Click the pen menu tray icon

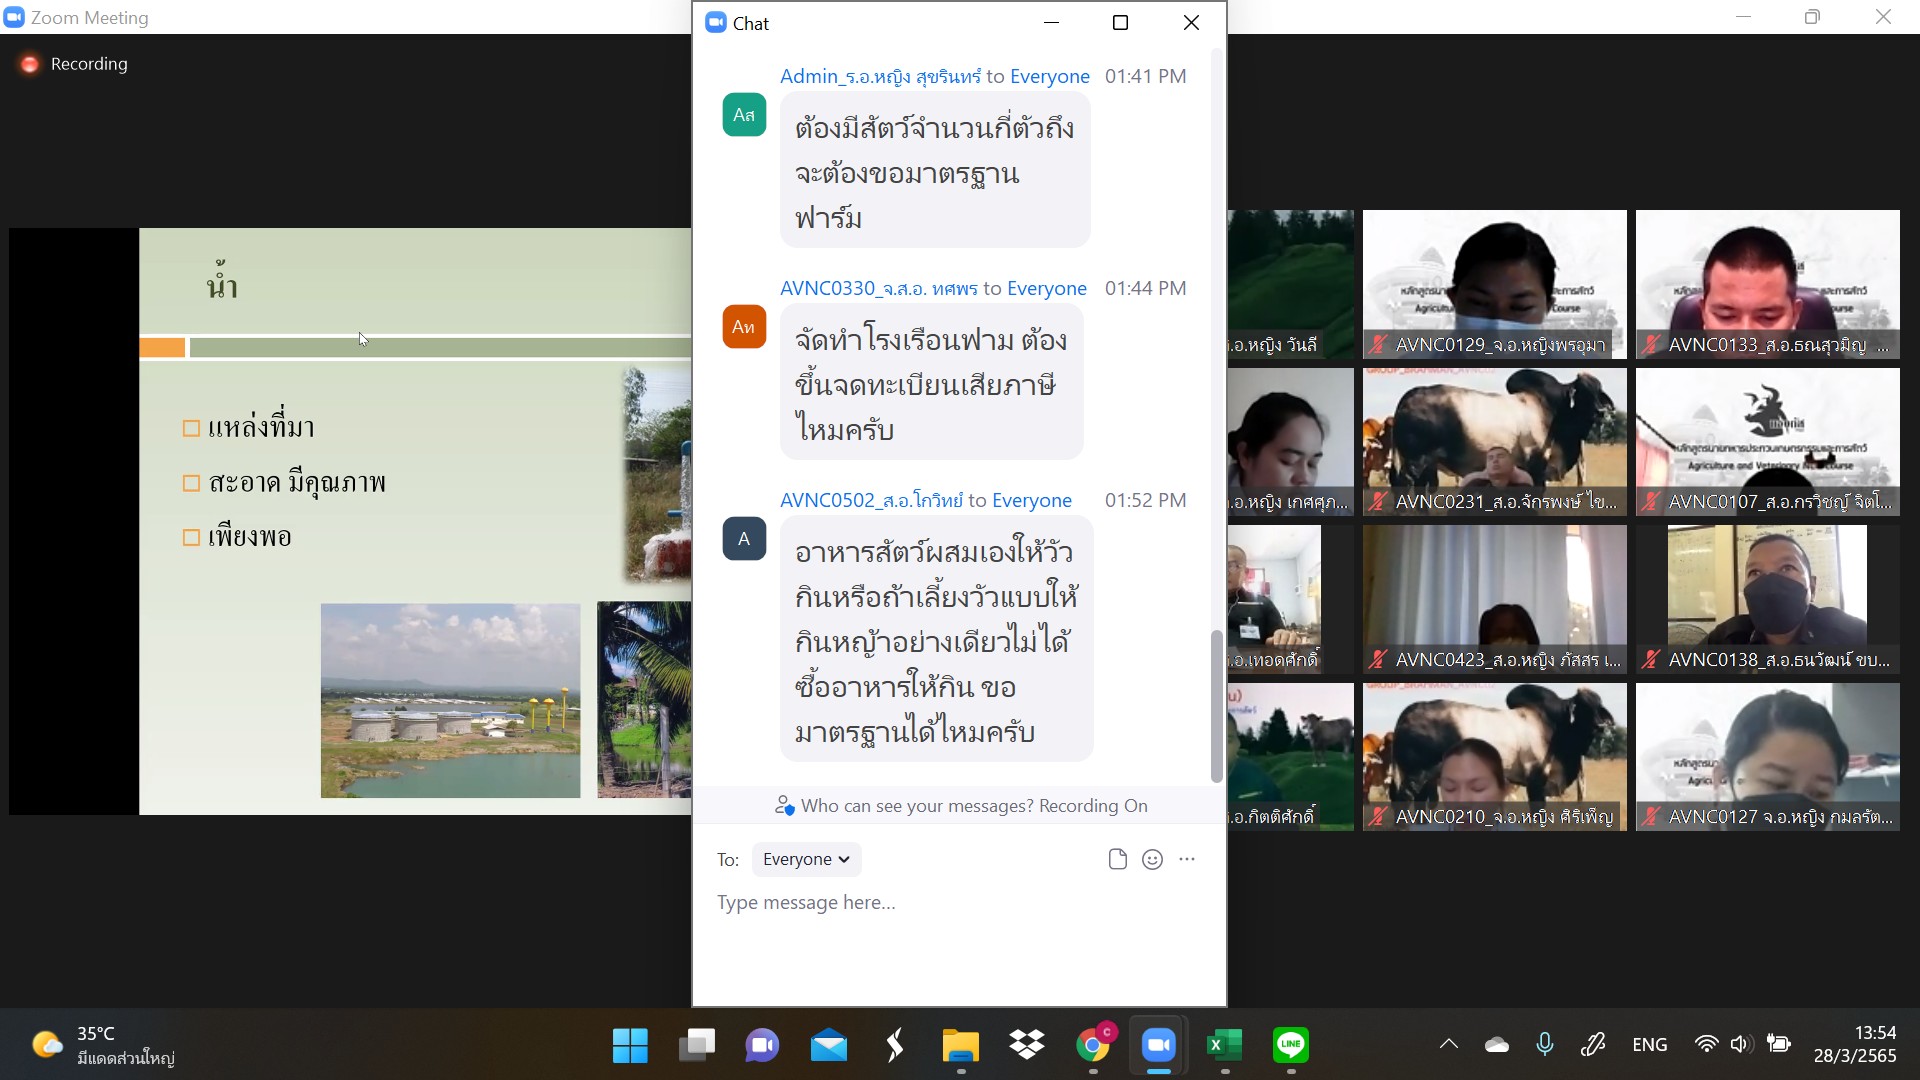click(x=1593, y=1045)
